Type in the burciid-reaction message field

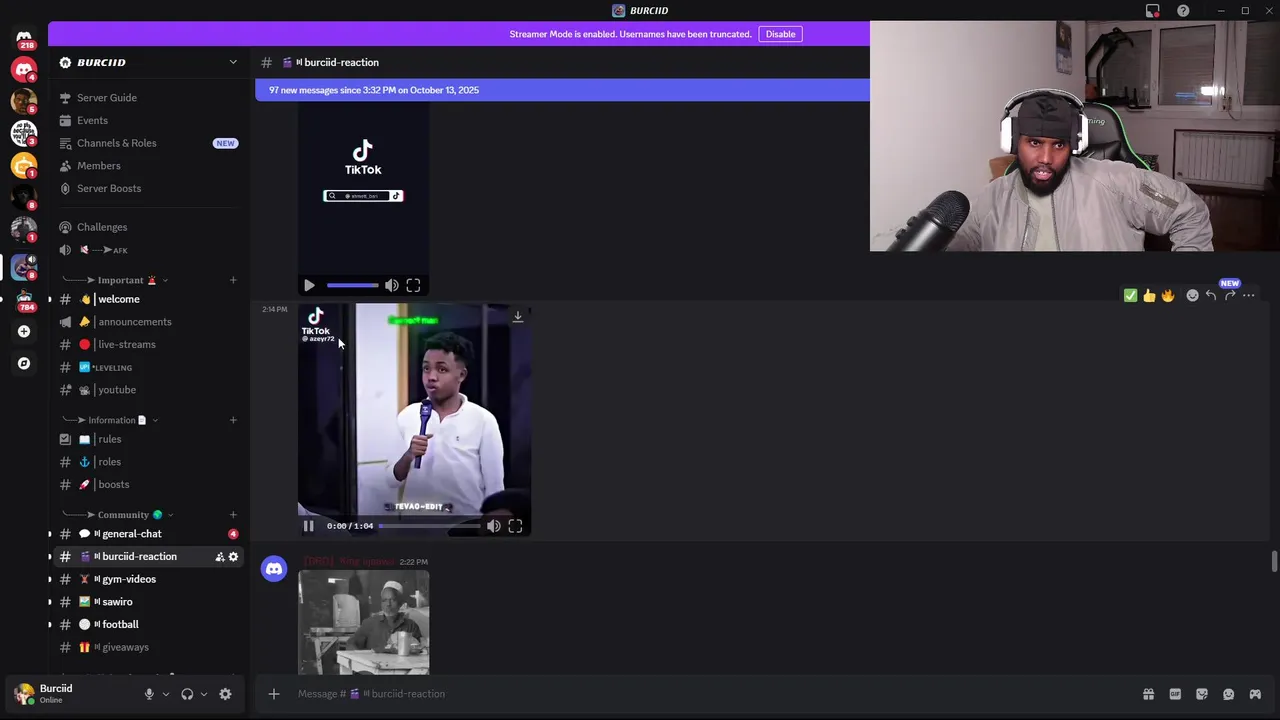coord(710,694)
